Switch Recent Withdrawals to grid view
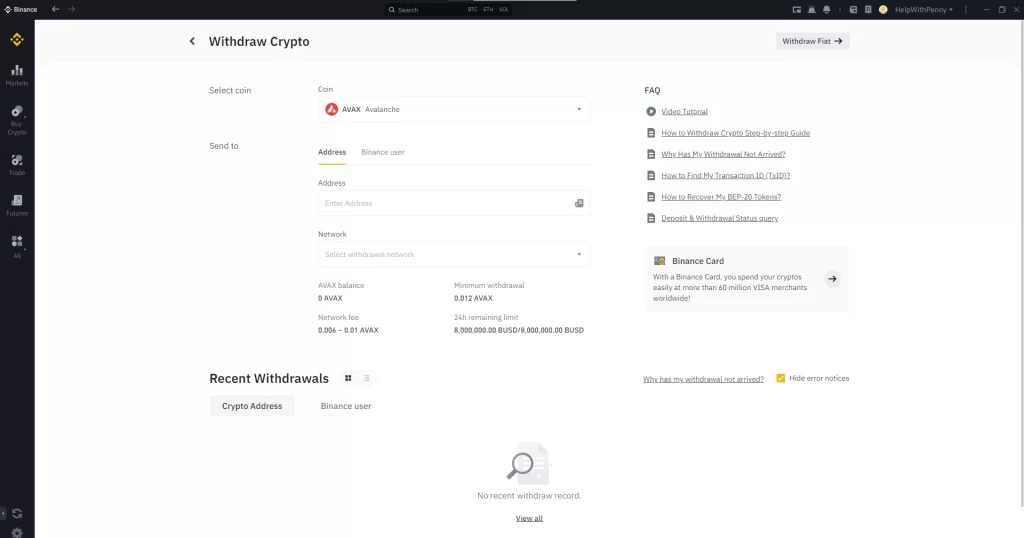The height and width of the screenshot is (538, 1024). coord(348,378)
